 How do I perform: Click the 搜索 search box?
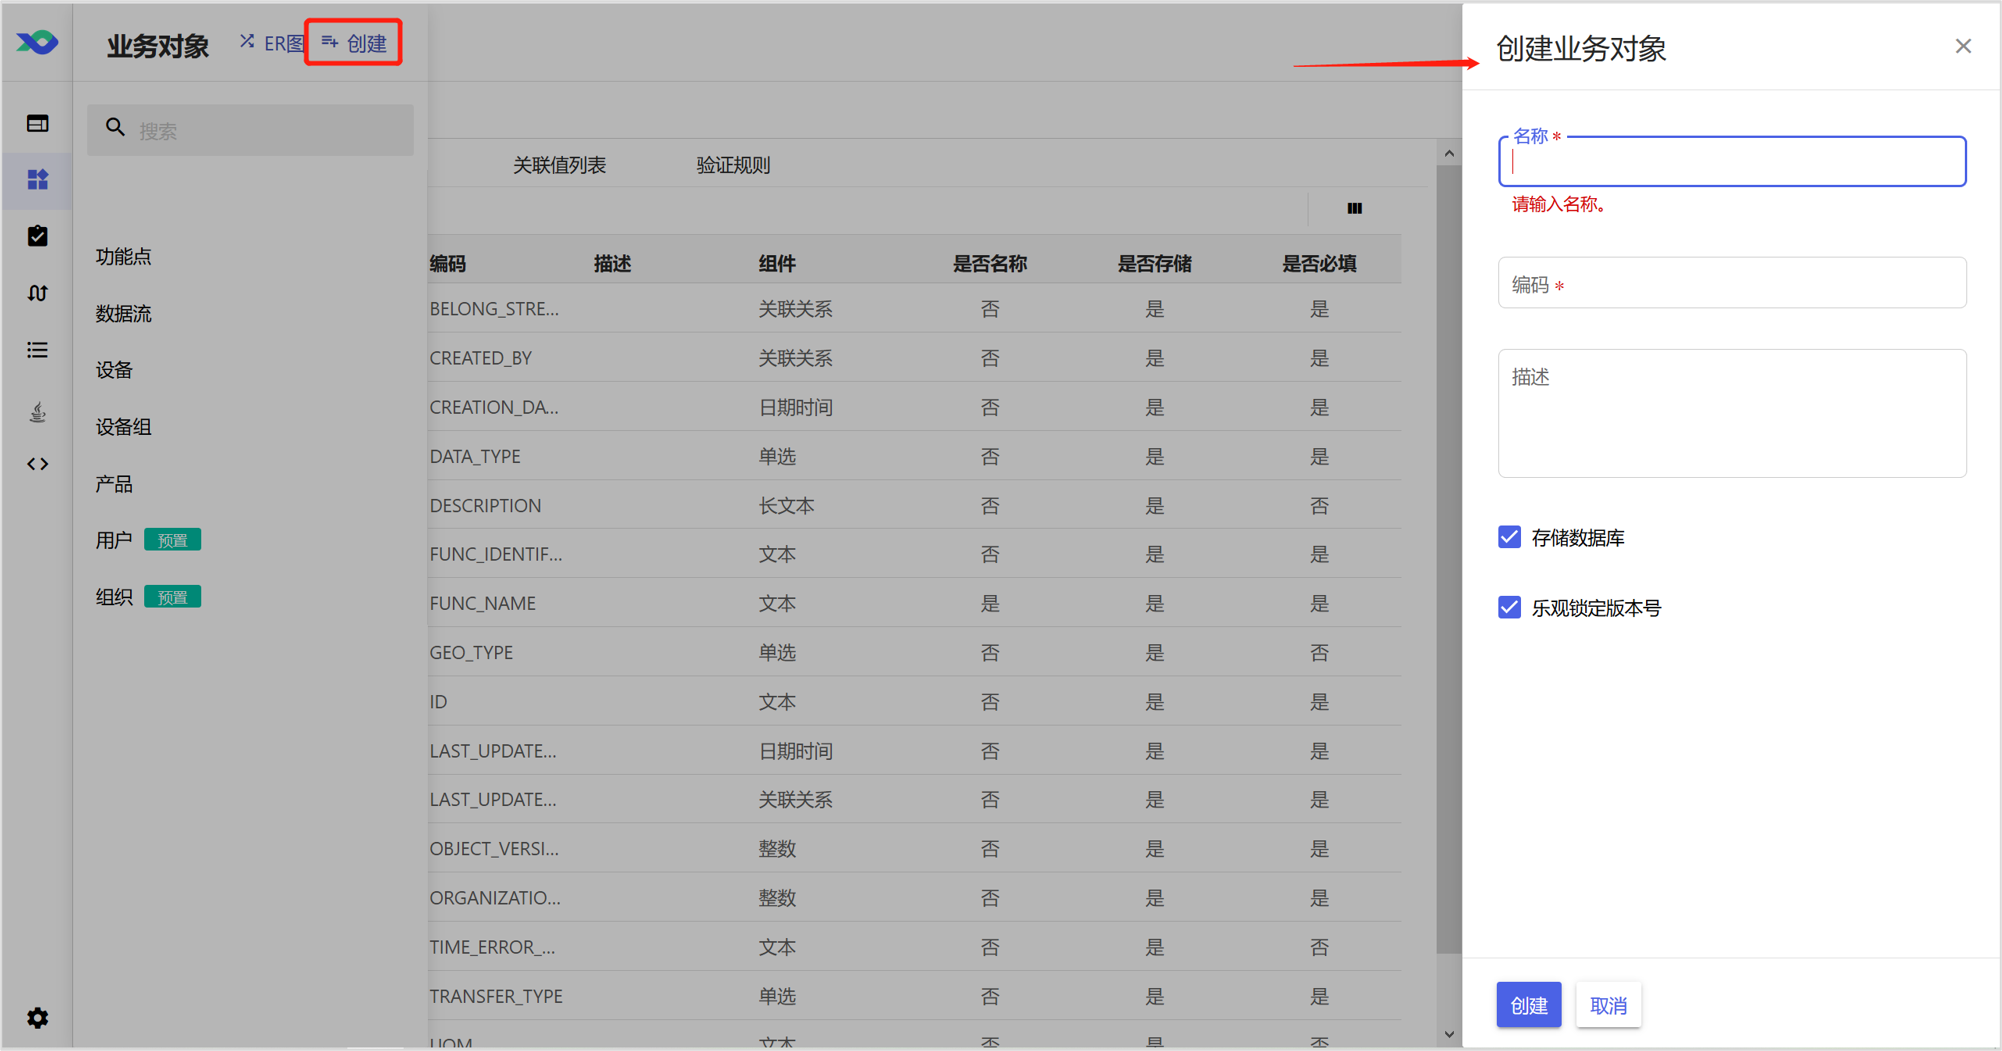(250, 130)
